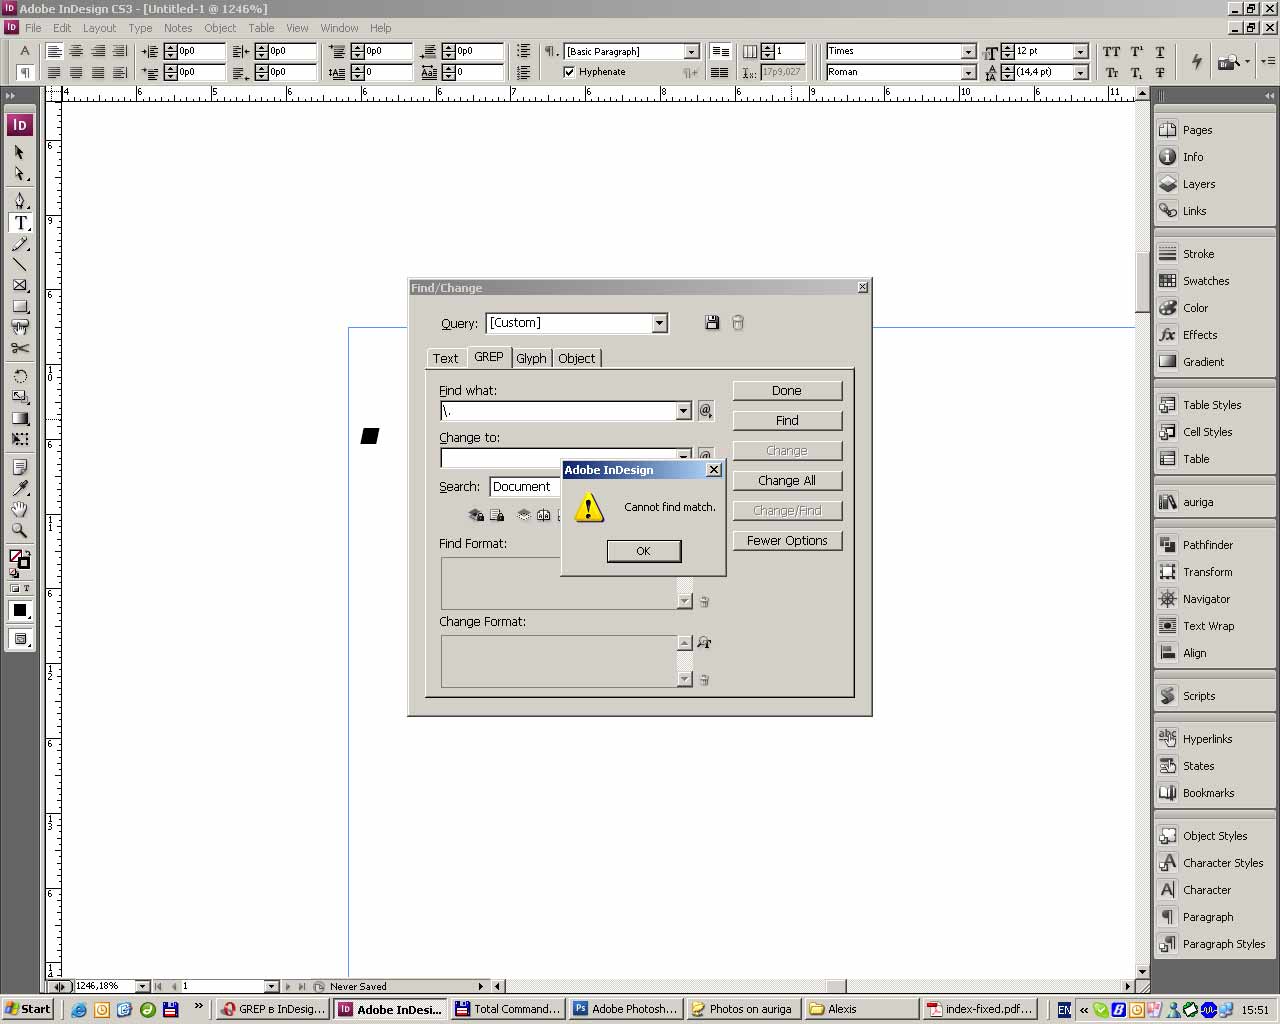Viewport: 1280px width, 1024px height.
Task: Open the Times font family dropdown
Action: point(968,51)
